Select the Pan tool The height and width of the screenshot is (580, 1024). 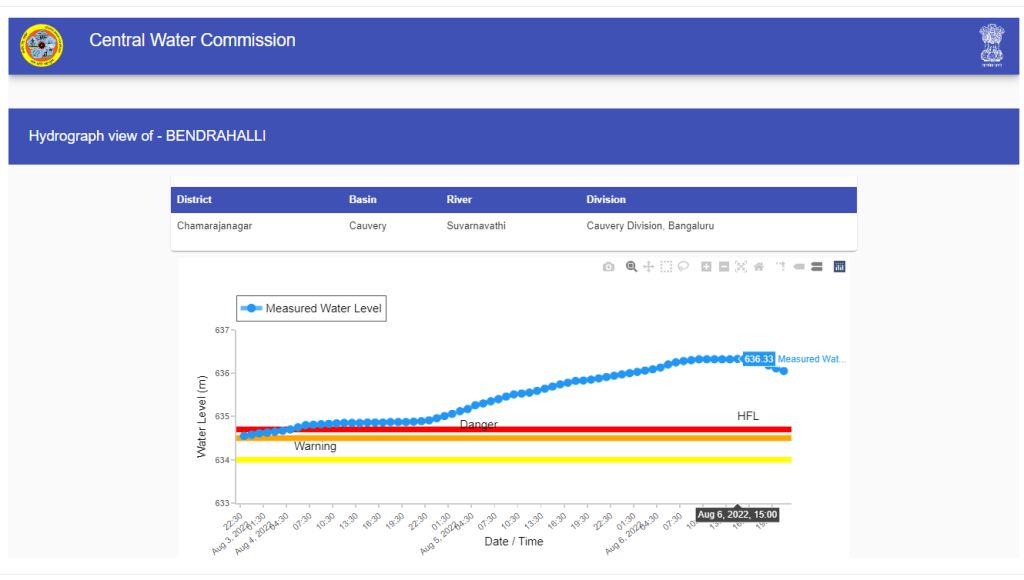[648, 267]
